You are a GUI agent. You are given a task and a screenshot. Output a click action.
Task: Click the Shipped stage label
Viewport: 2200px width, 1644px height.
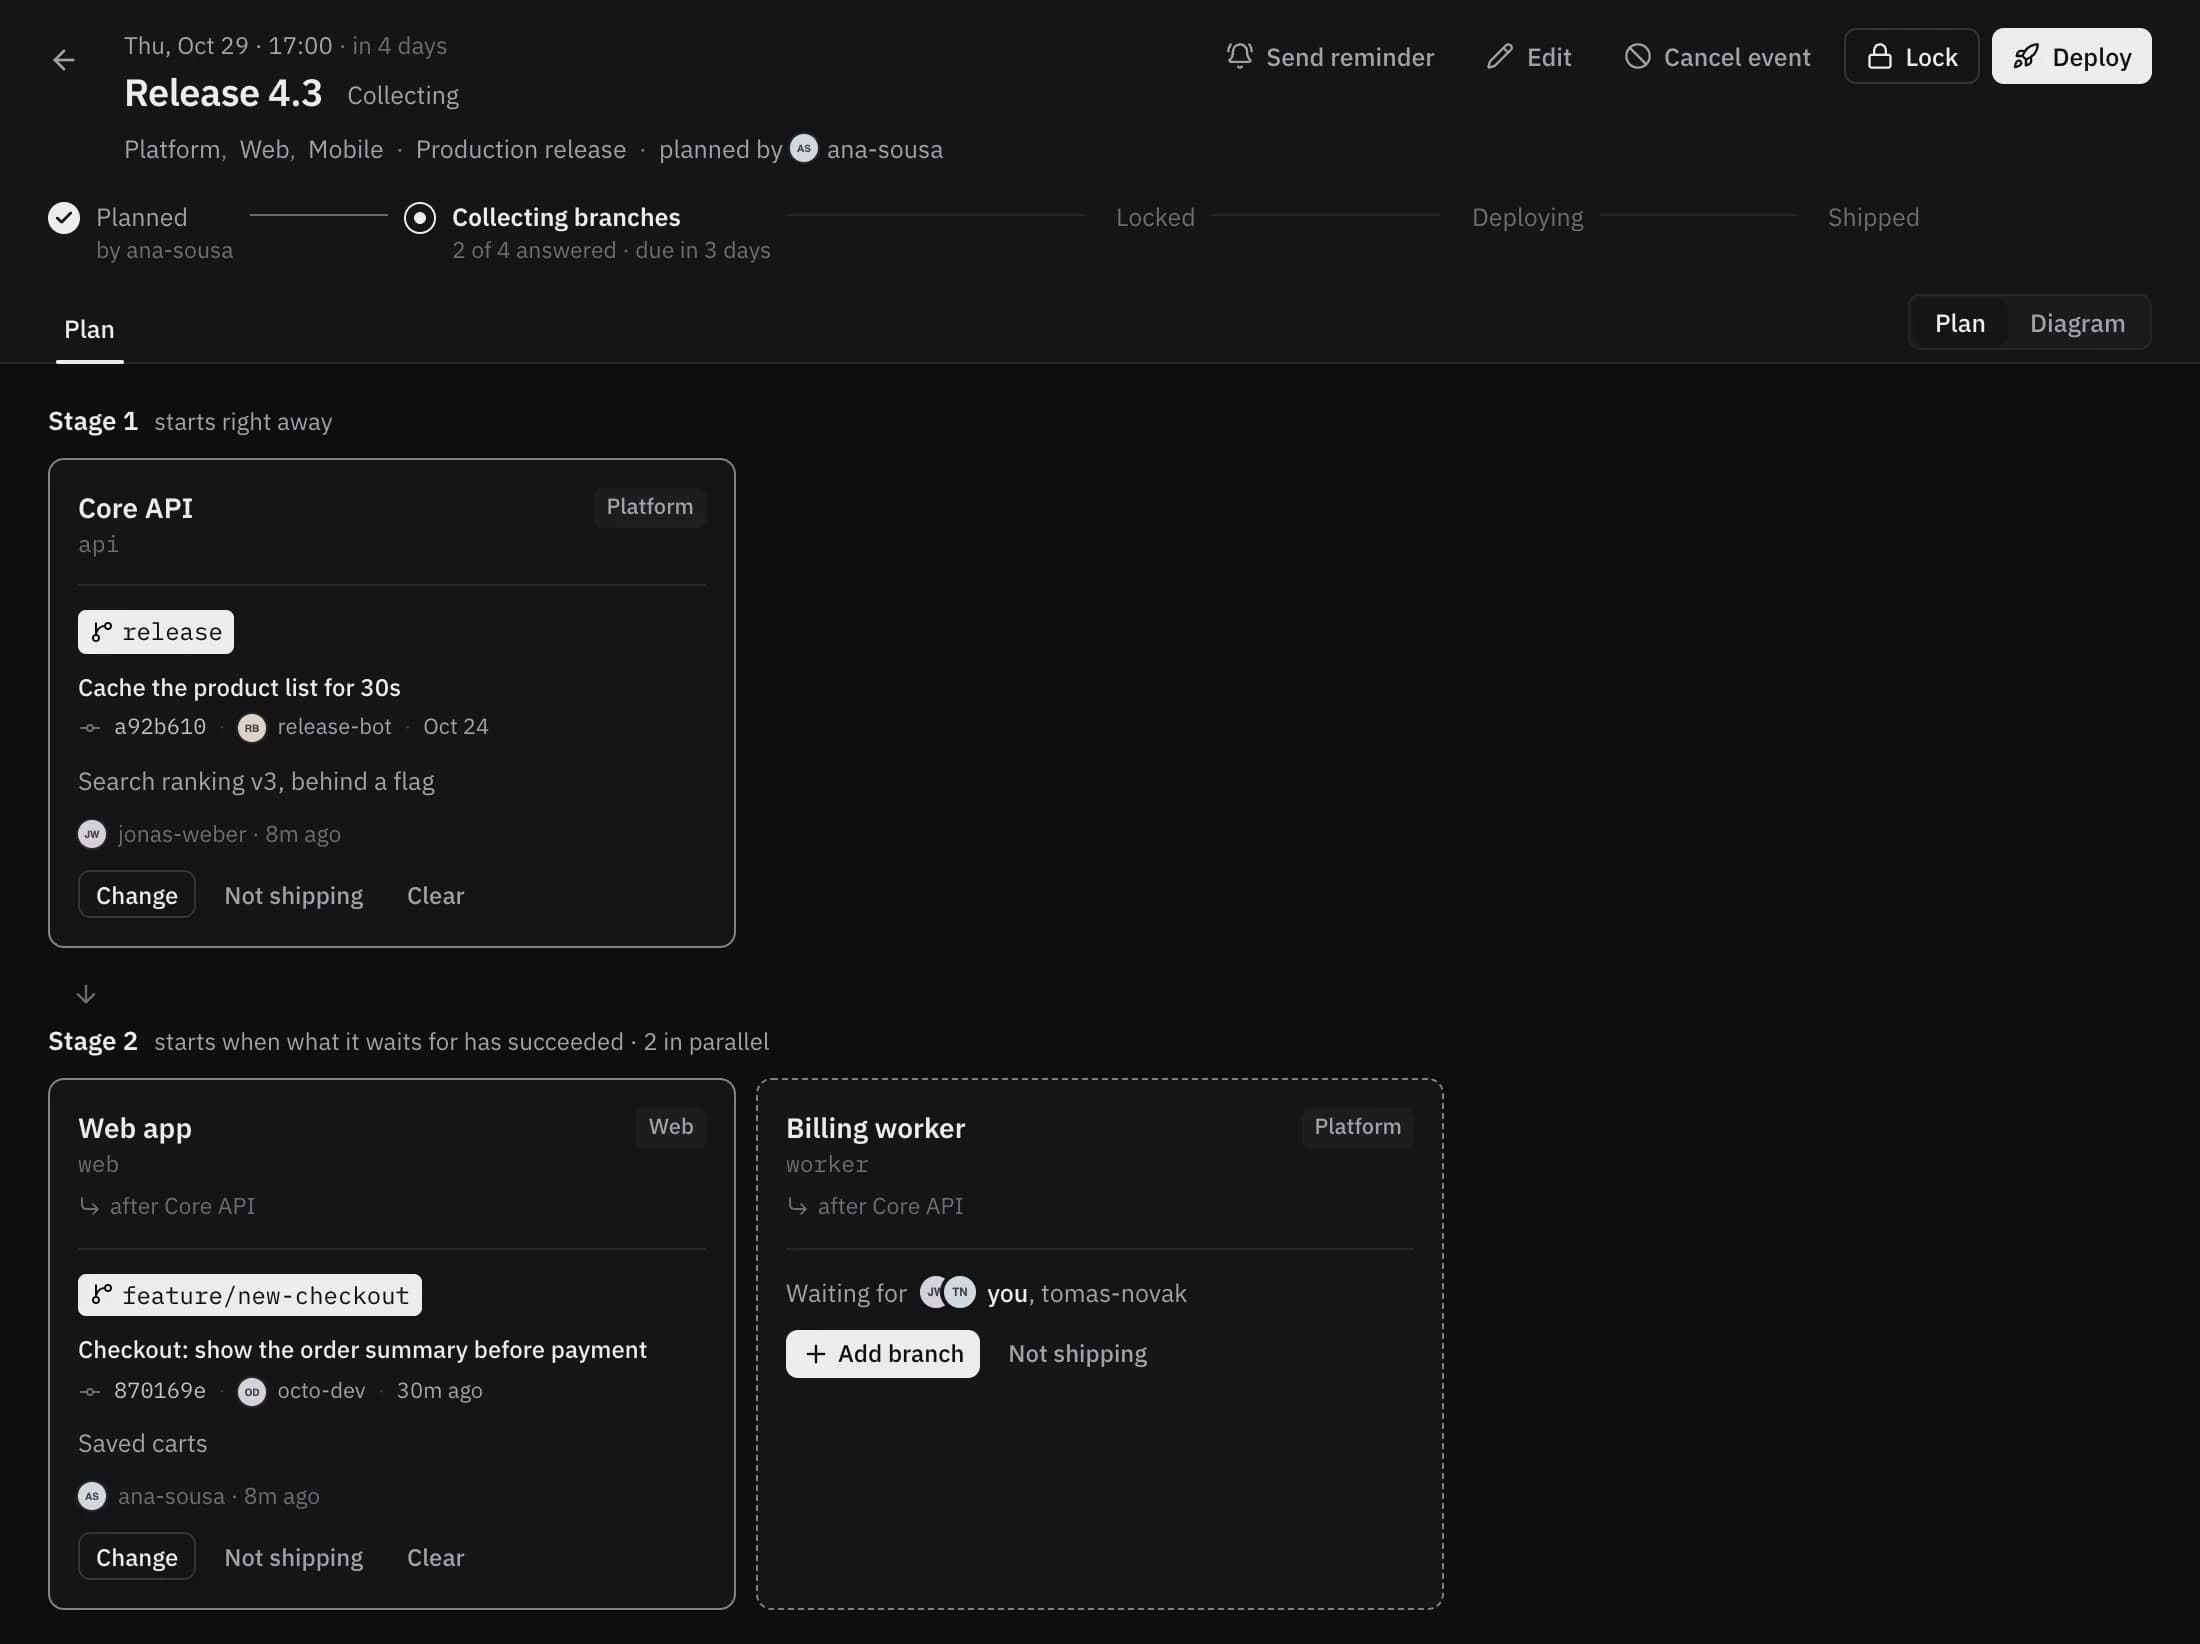pyautogui.click(x=1873, y=217)
